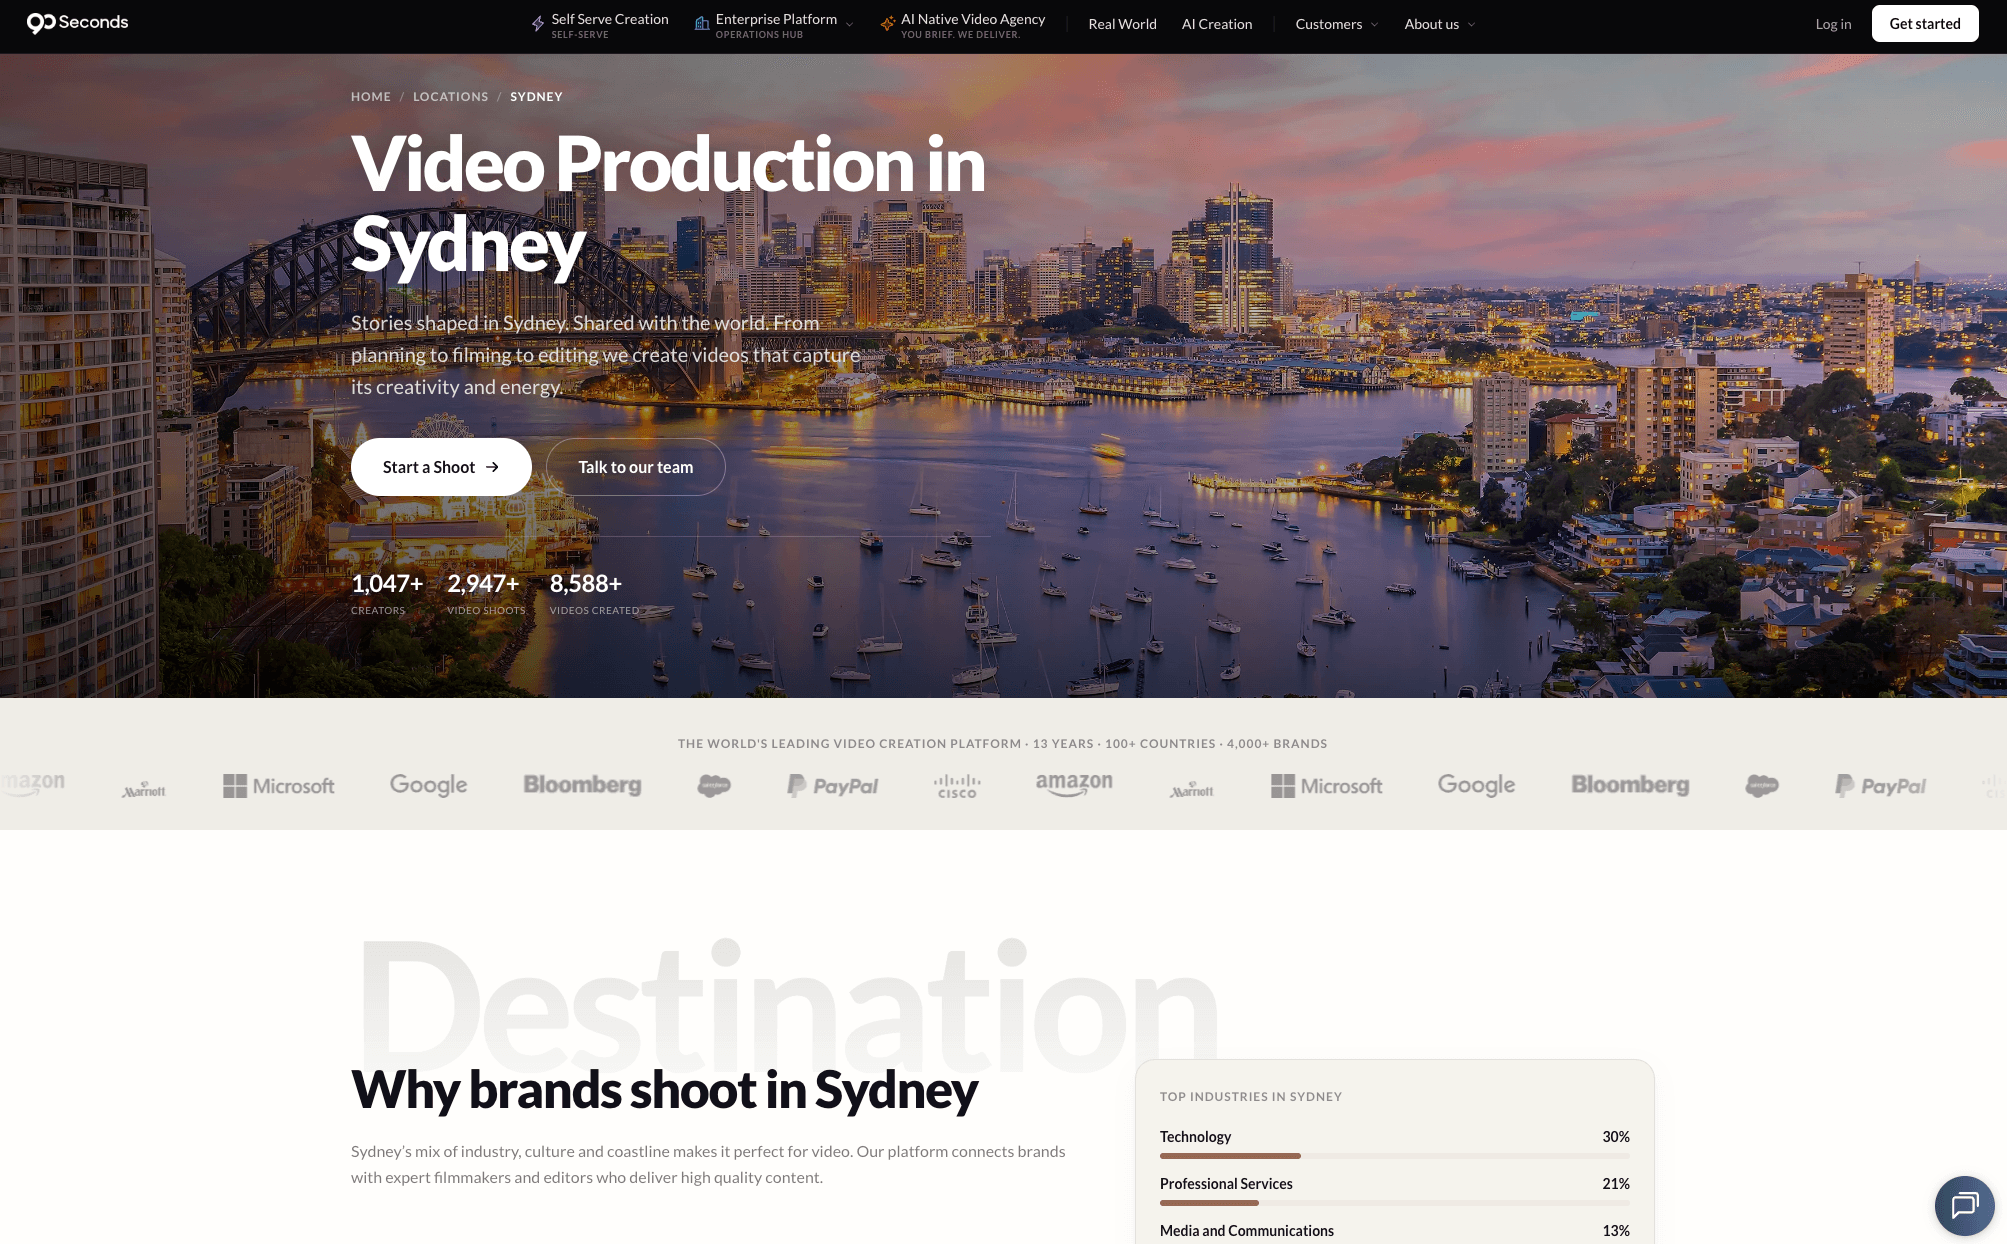Click the second Bloomberg logo

pyautogui.click(x=1630, y=785)
